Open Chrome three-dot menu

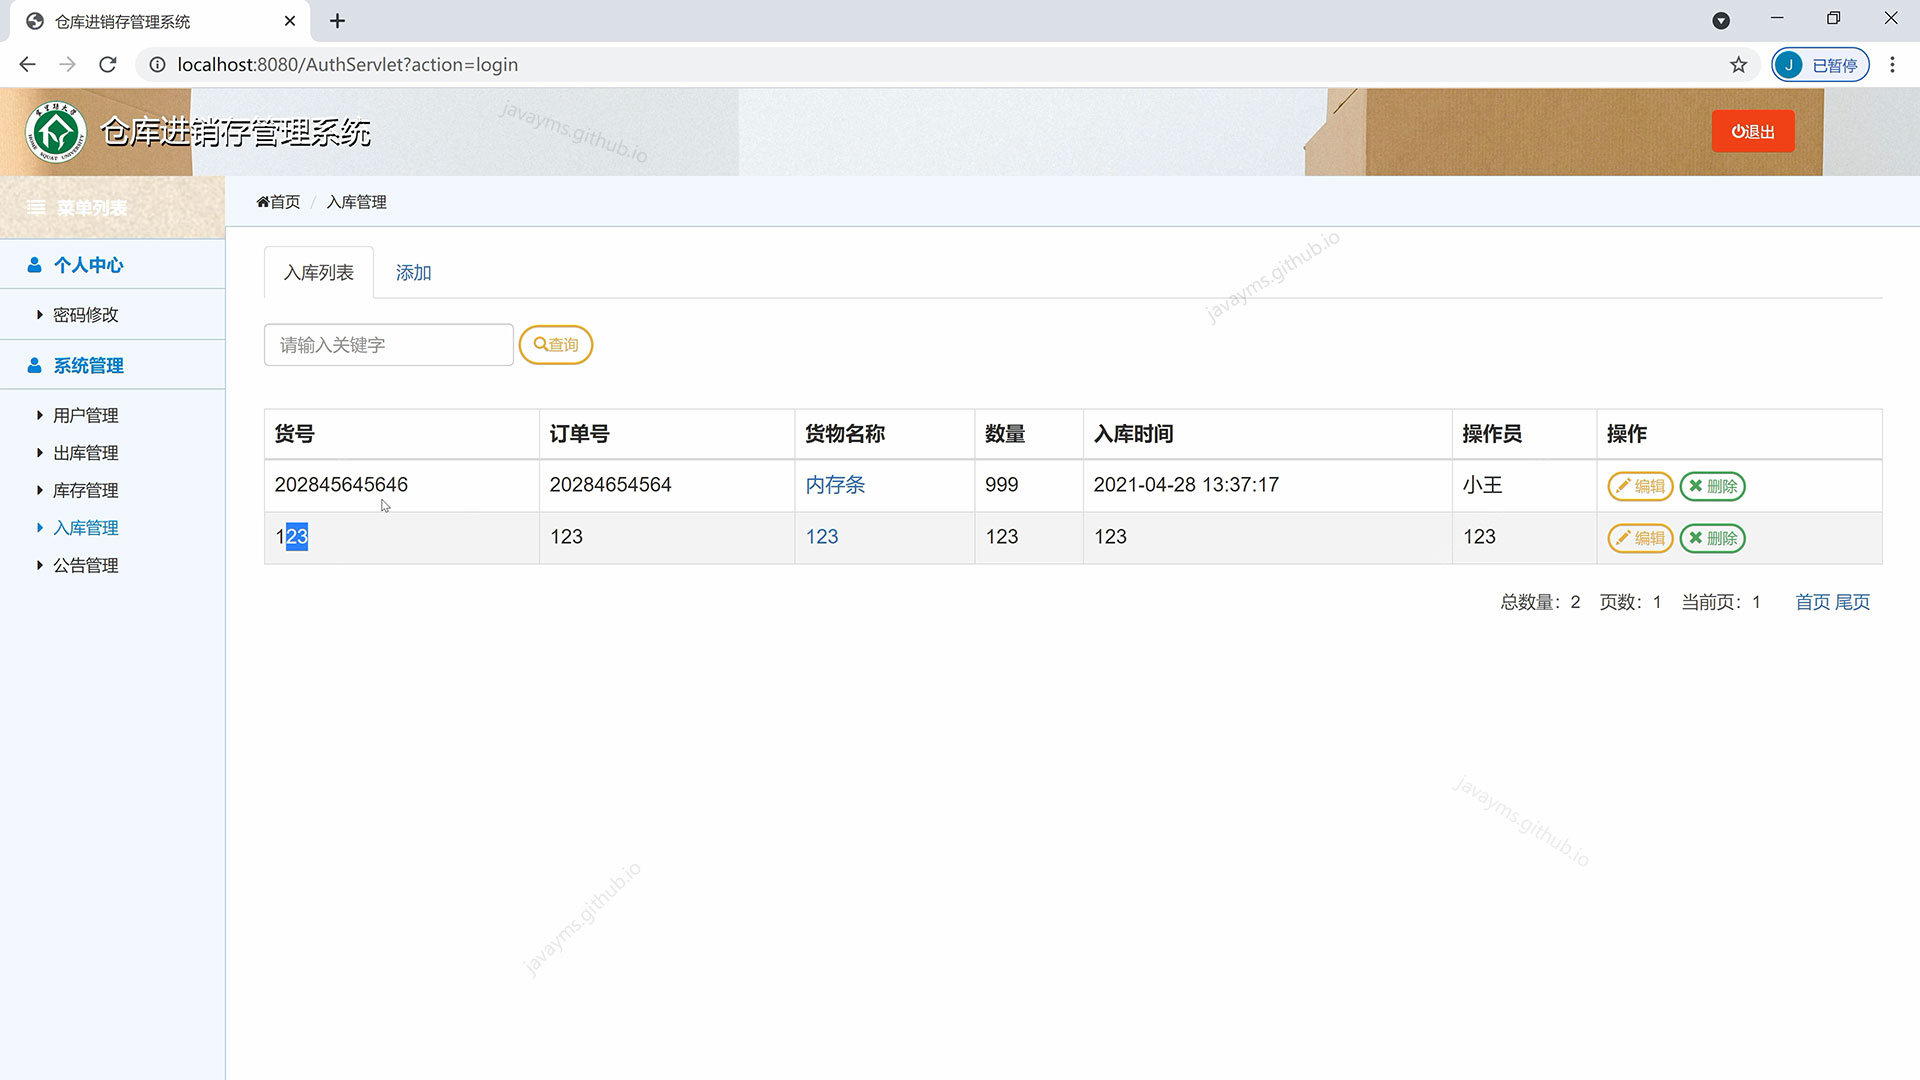point(1892,65)
